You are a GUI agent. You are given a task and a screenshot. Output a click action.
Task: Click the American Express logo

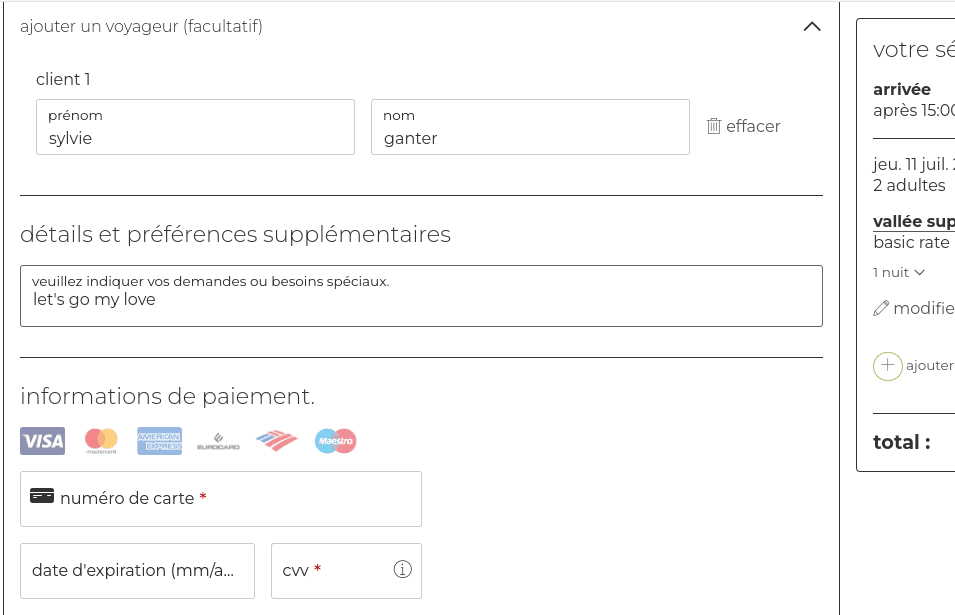pos(160,441)
